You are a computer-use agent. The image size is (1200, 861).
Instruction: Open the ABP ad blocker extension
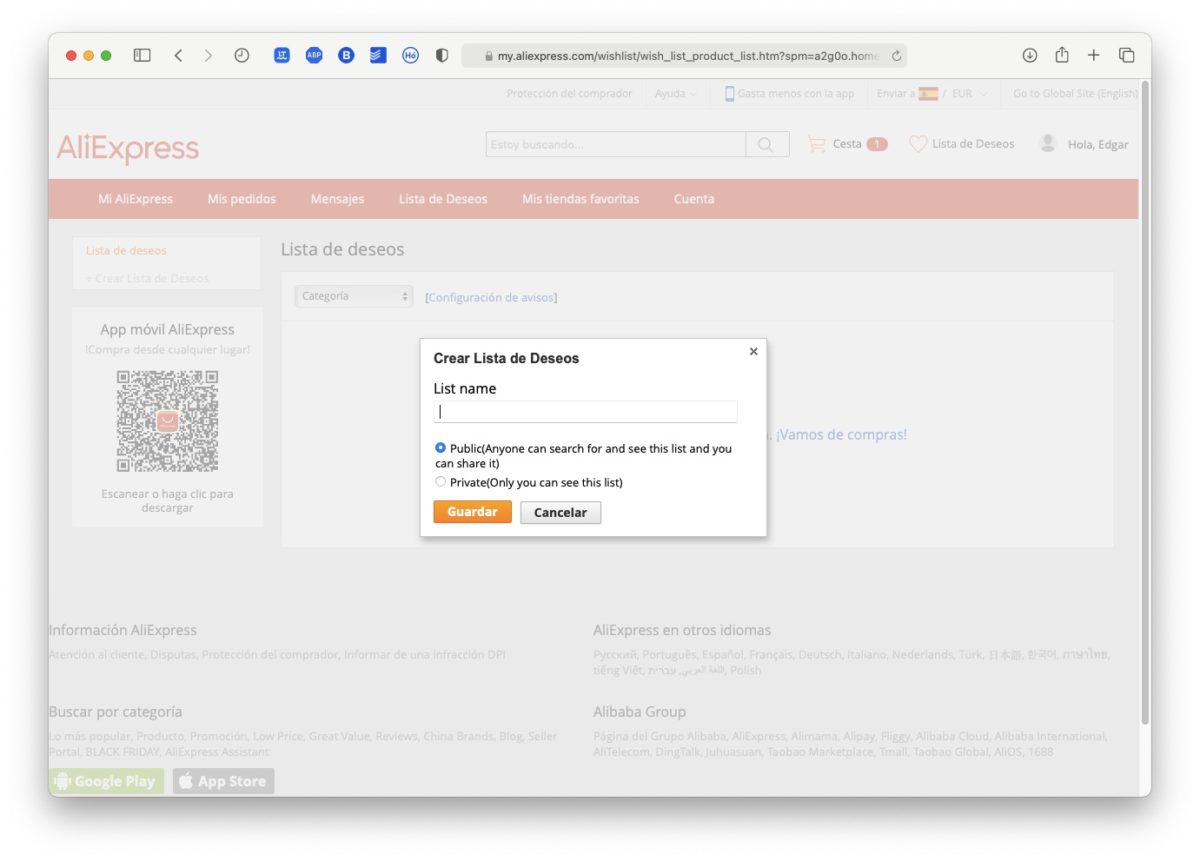[314, 56]
